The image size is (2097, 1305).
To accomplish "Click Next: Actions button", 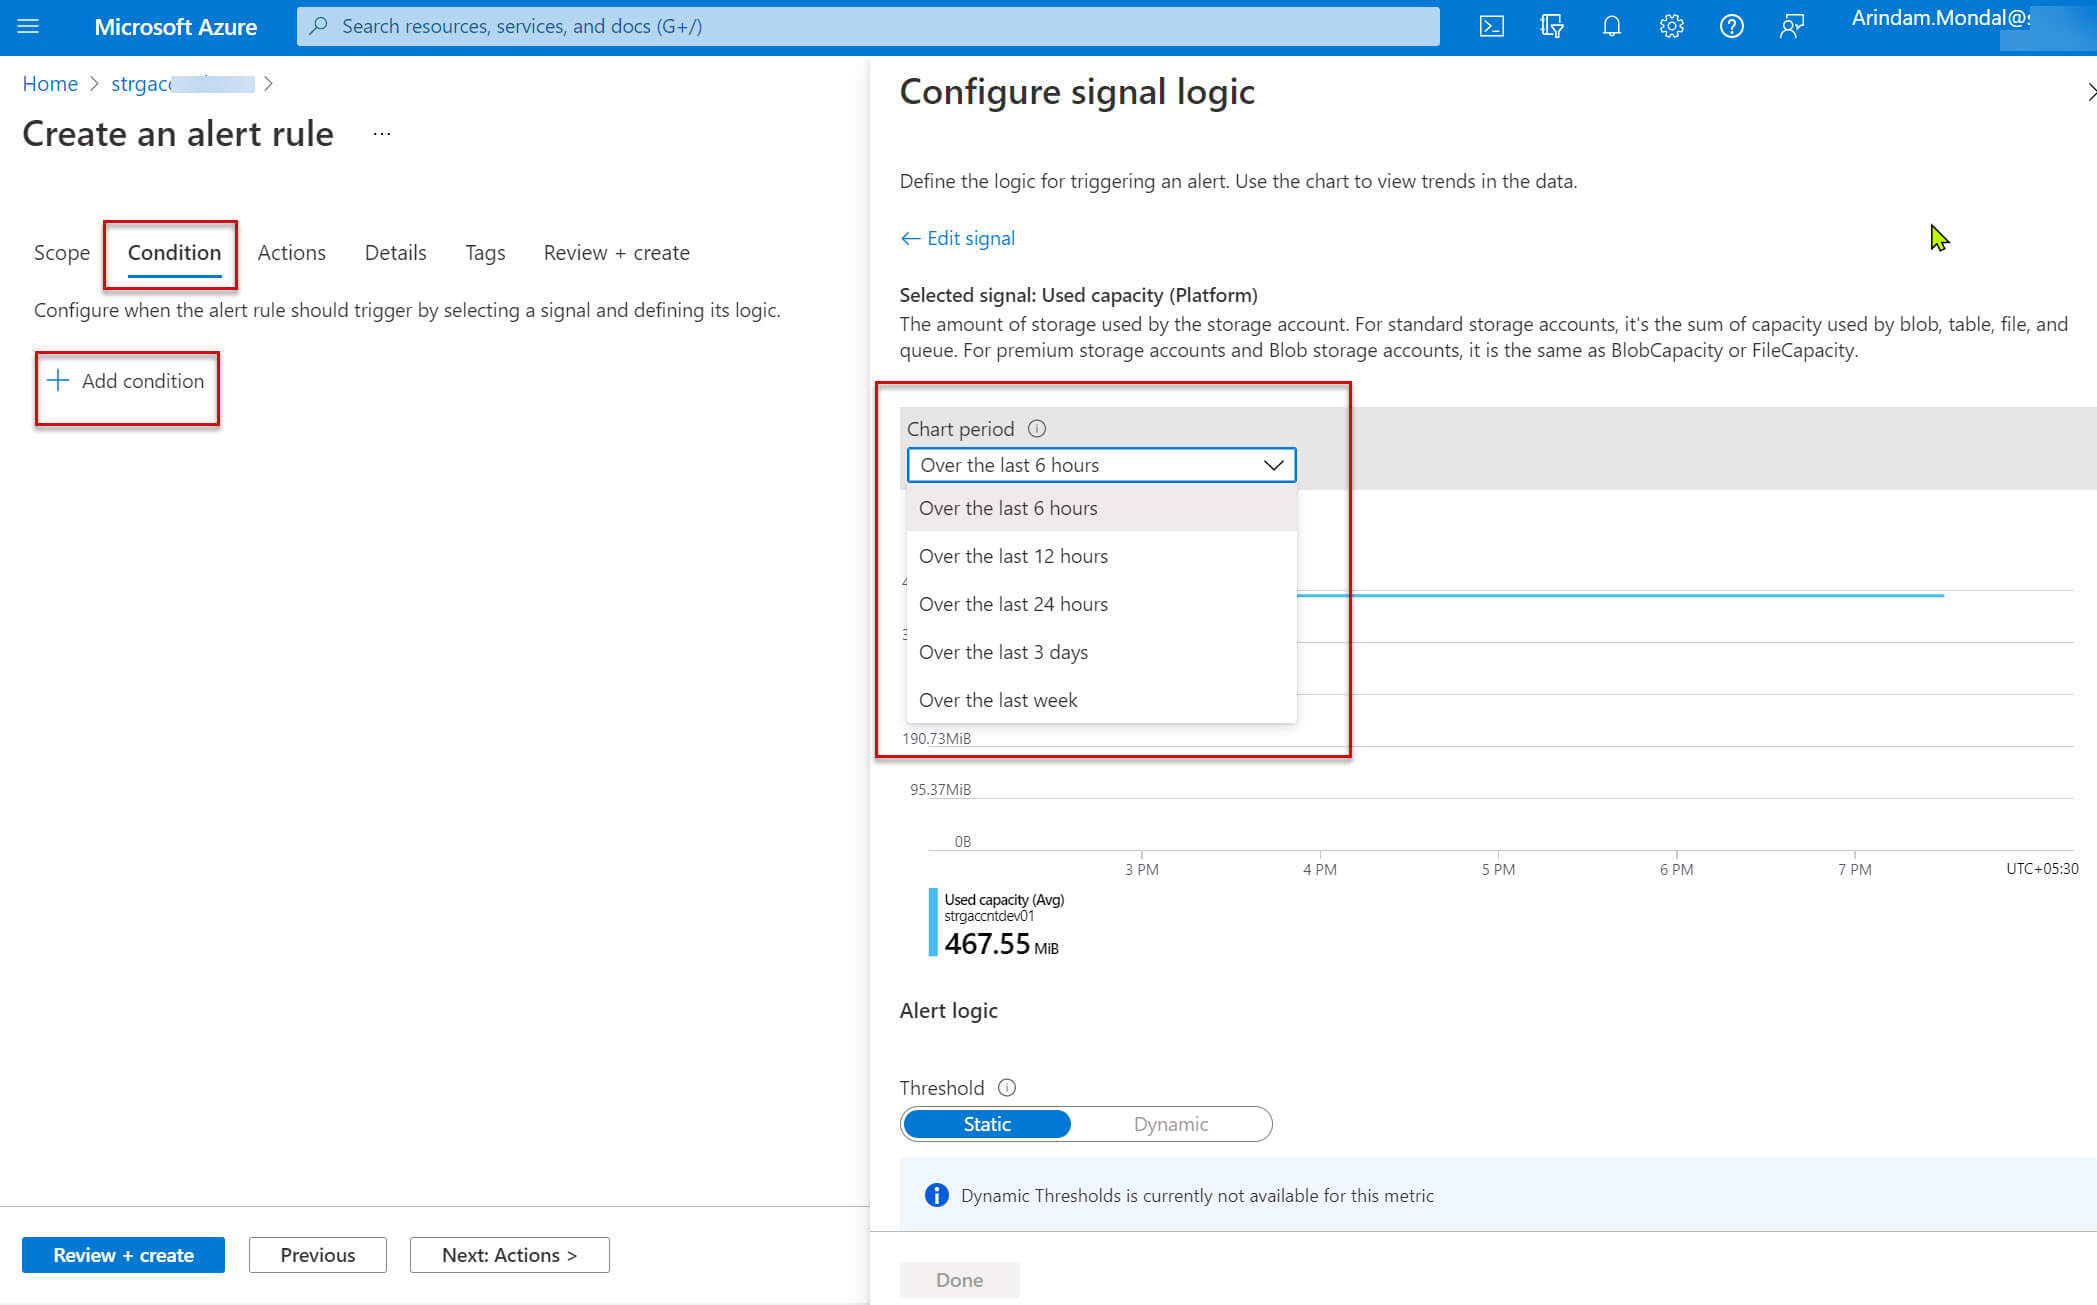I will (509, 1255).
